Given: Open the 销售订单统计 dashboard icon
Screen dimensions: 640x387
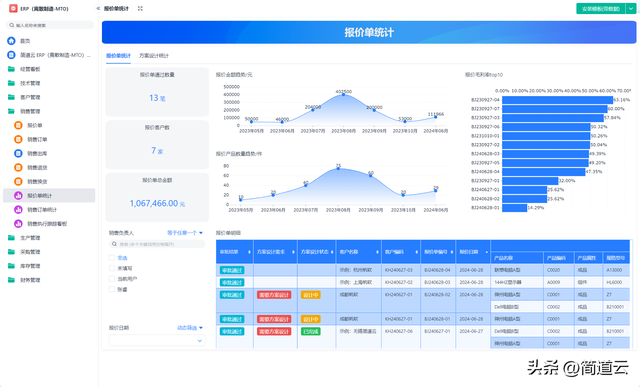Looking at the screenshot, I should point(18,209).
